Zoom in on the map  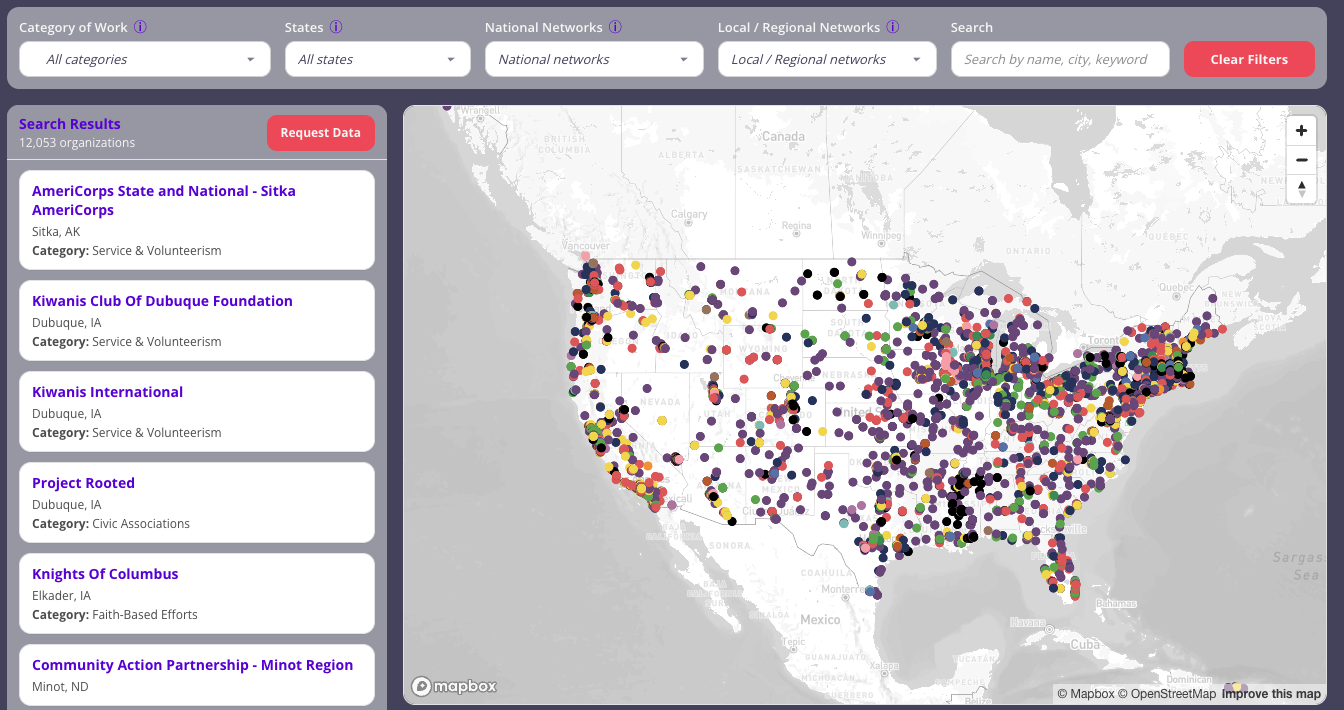pyautogui.click(x=1301, y=131)
